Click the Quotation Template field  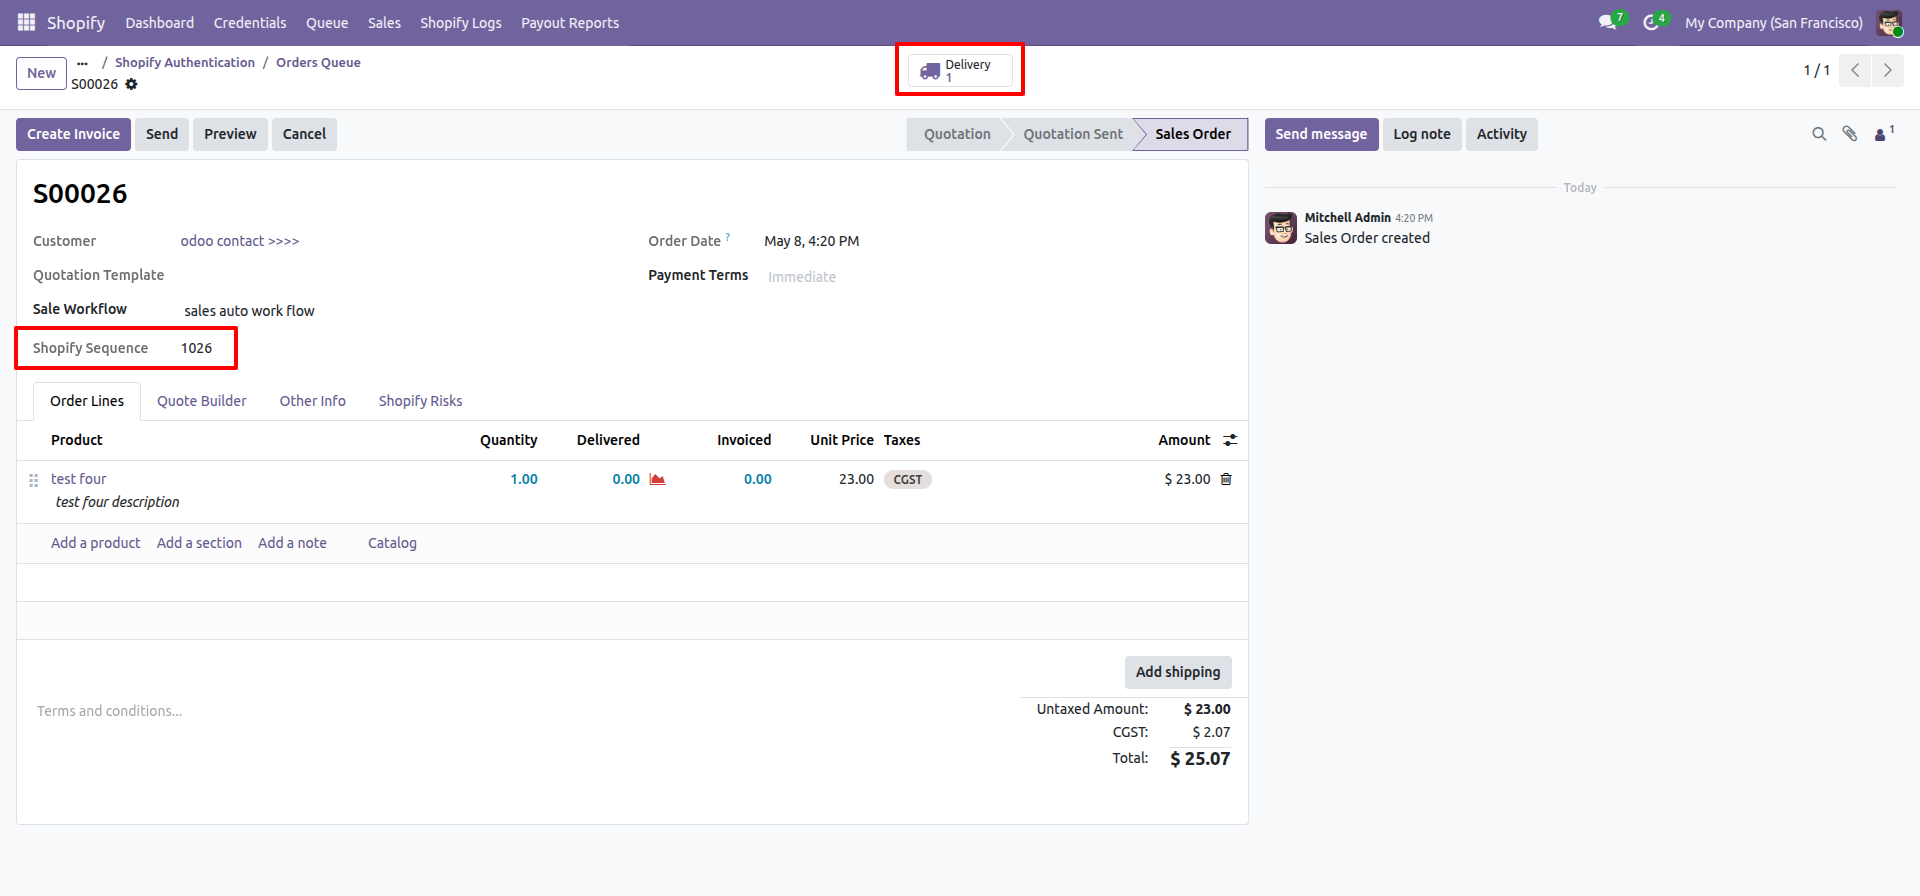point(400,275)
